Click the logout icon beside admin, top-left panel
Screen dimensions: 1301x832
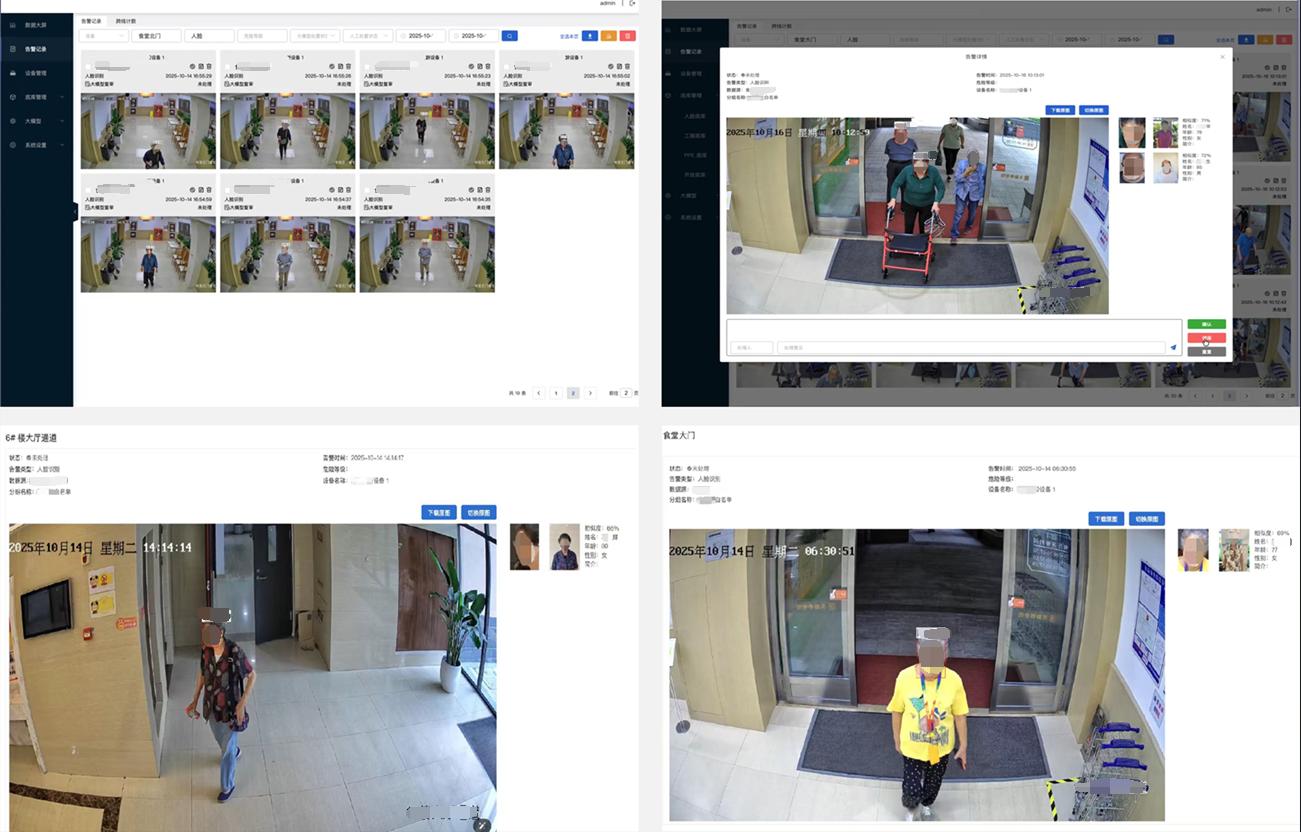[x=632, y=4]
